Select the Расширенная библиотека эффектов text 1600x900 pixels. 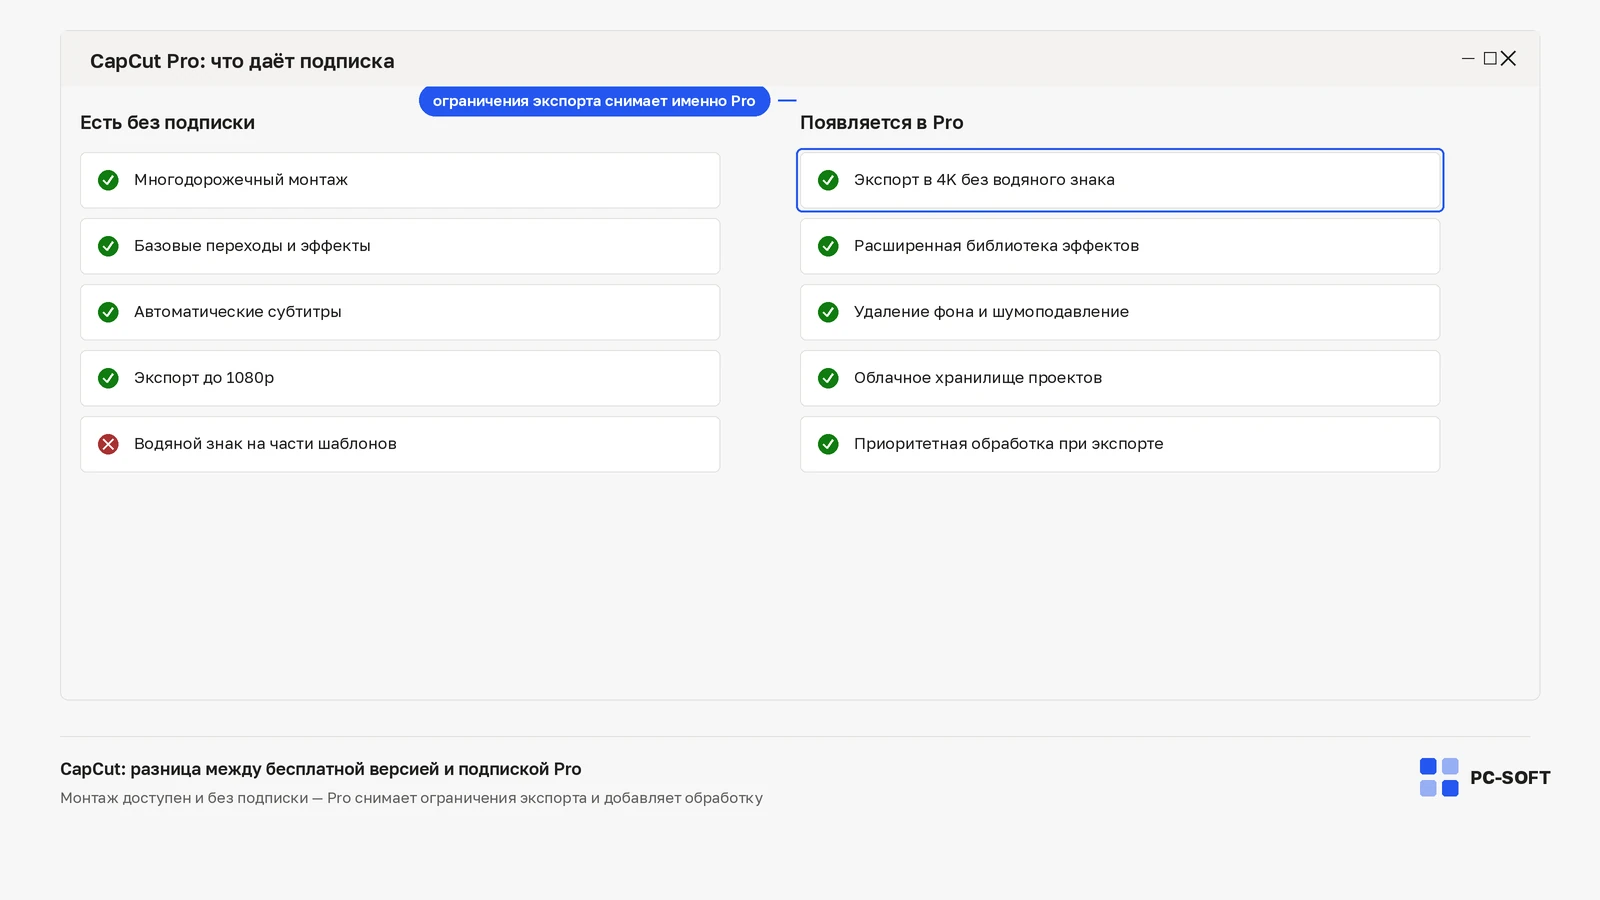click(996, 246)
